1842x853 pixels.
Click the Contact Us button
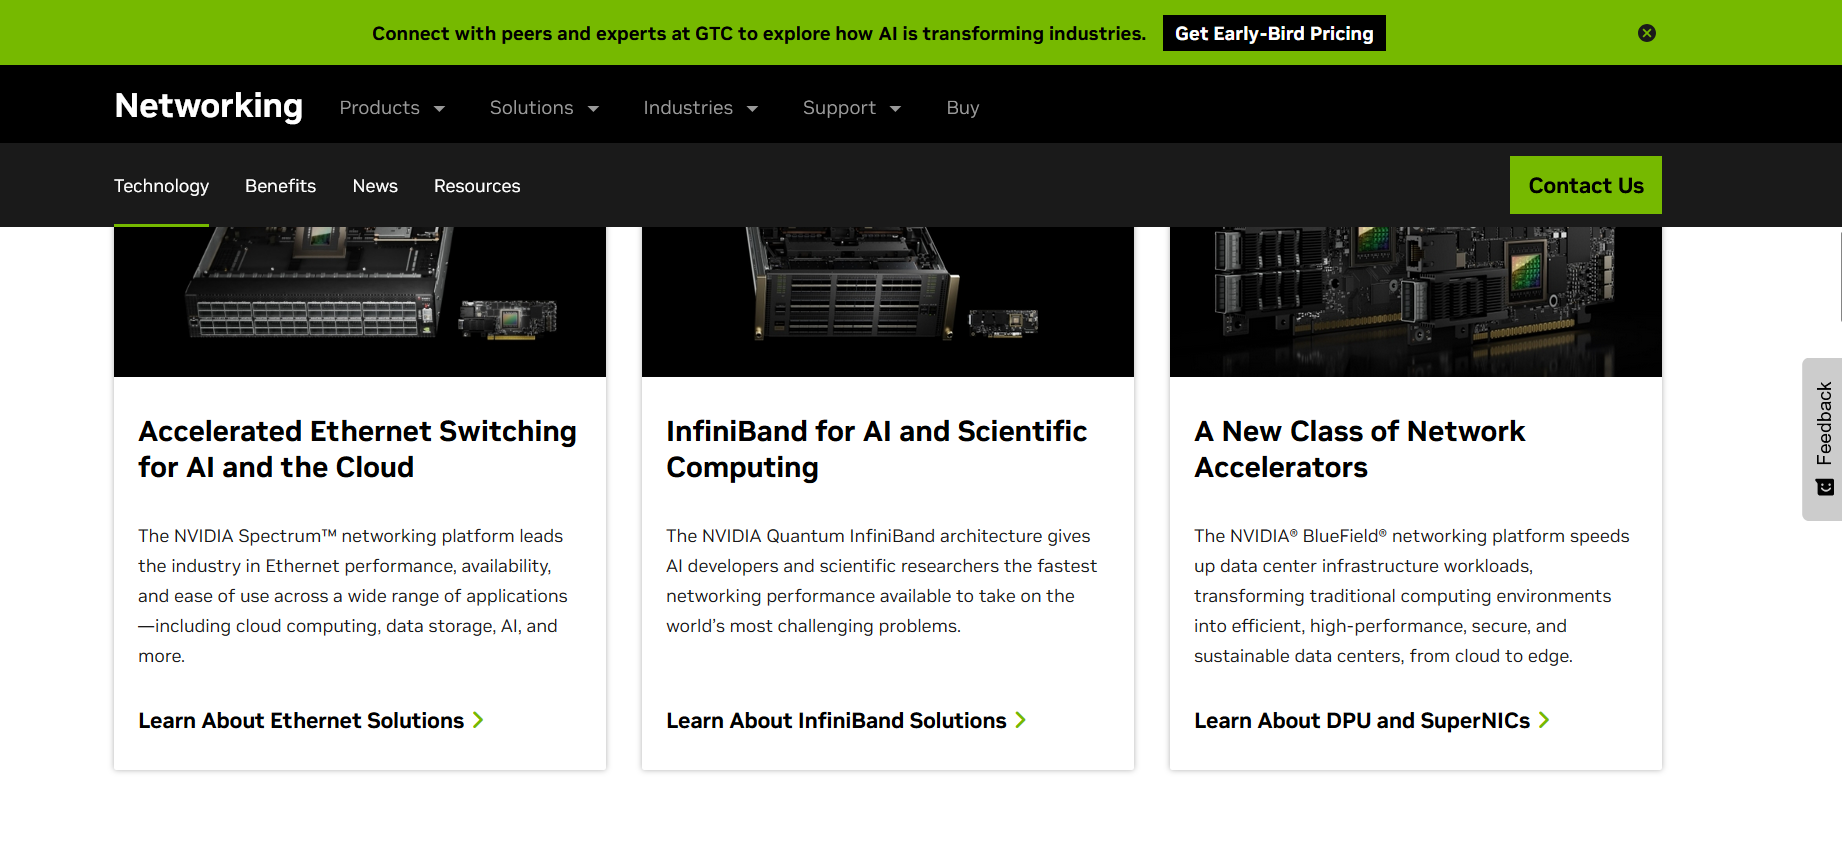[1586, 185]
